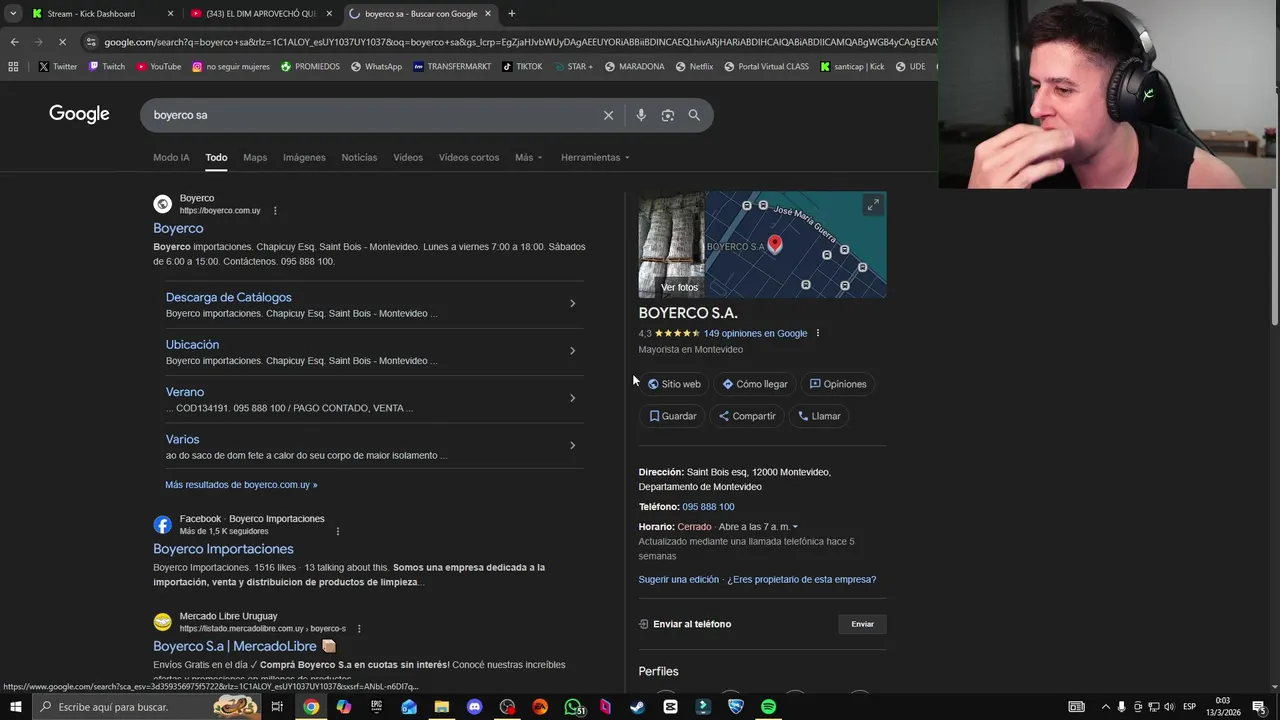The height and width of the screenshot is (720, 1280).
Task: Open Spotify from the Windows taskbar
Action: 768,707
